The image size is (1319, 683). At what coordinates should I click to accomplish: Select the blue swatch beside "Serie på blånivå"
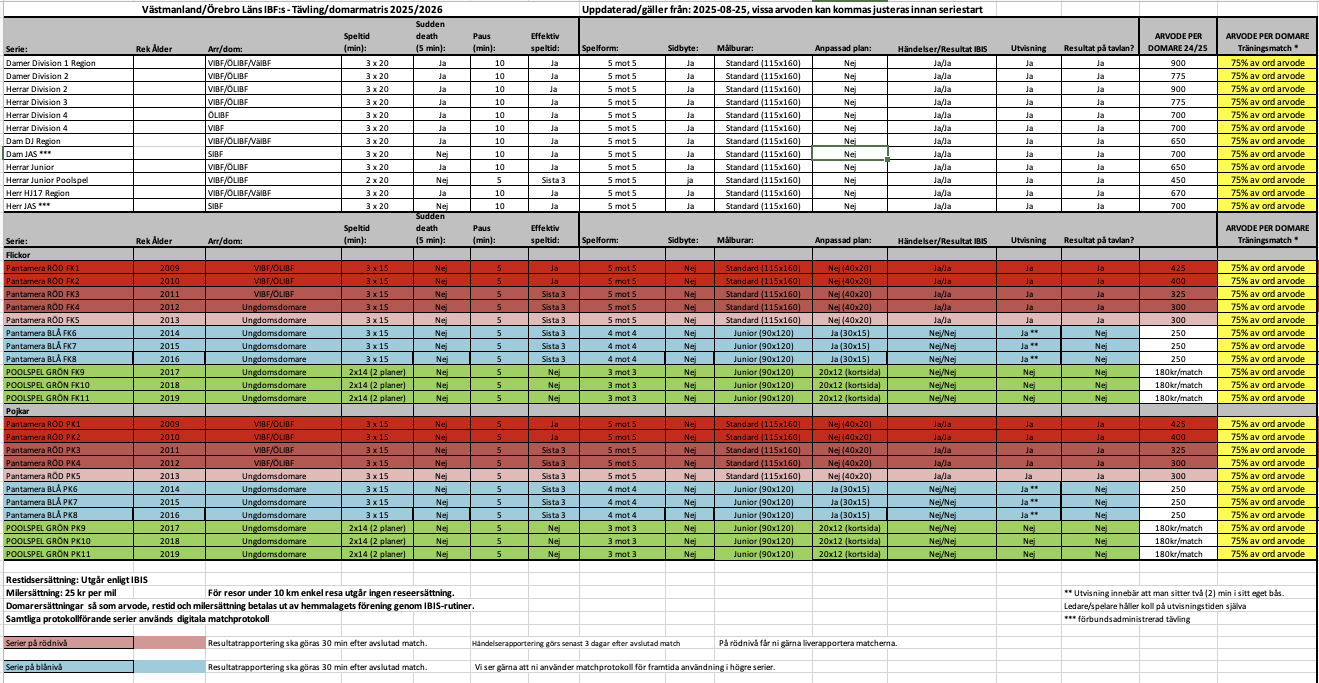click(169, 667)
